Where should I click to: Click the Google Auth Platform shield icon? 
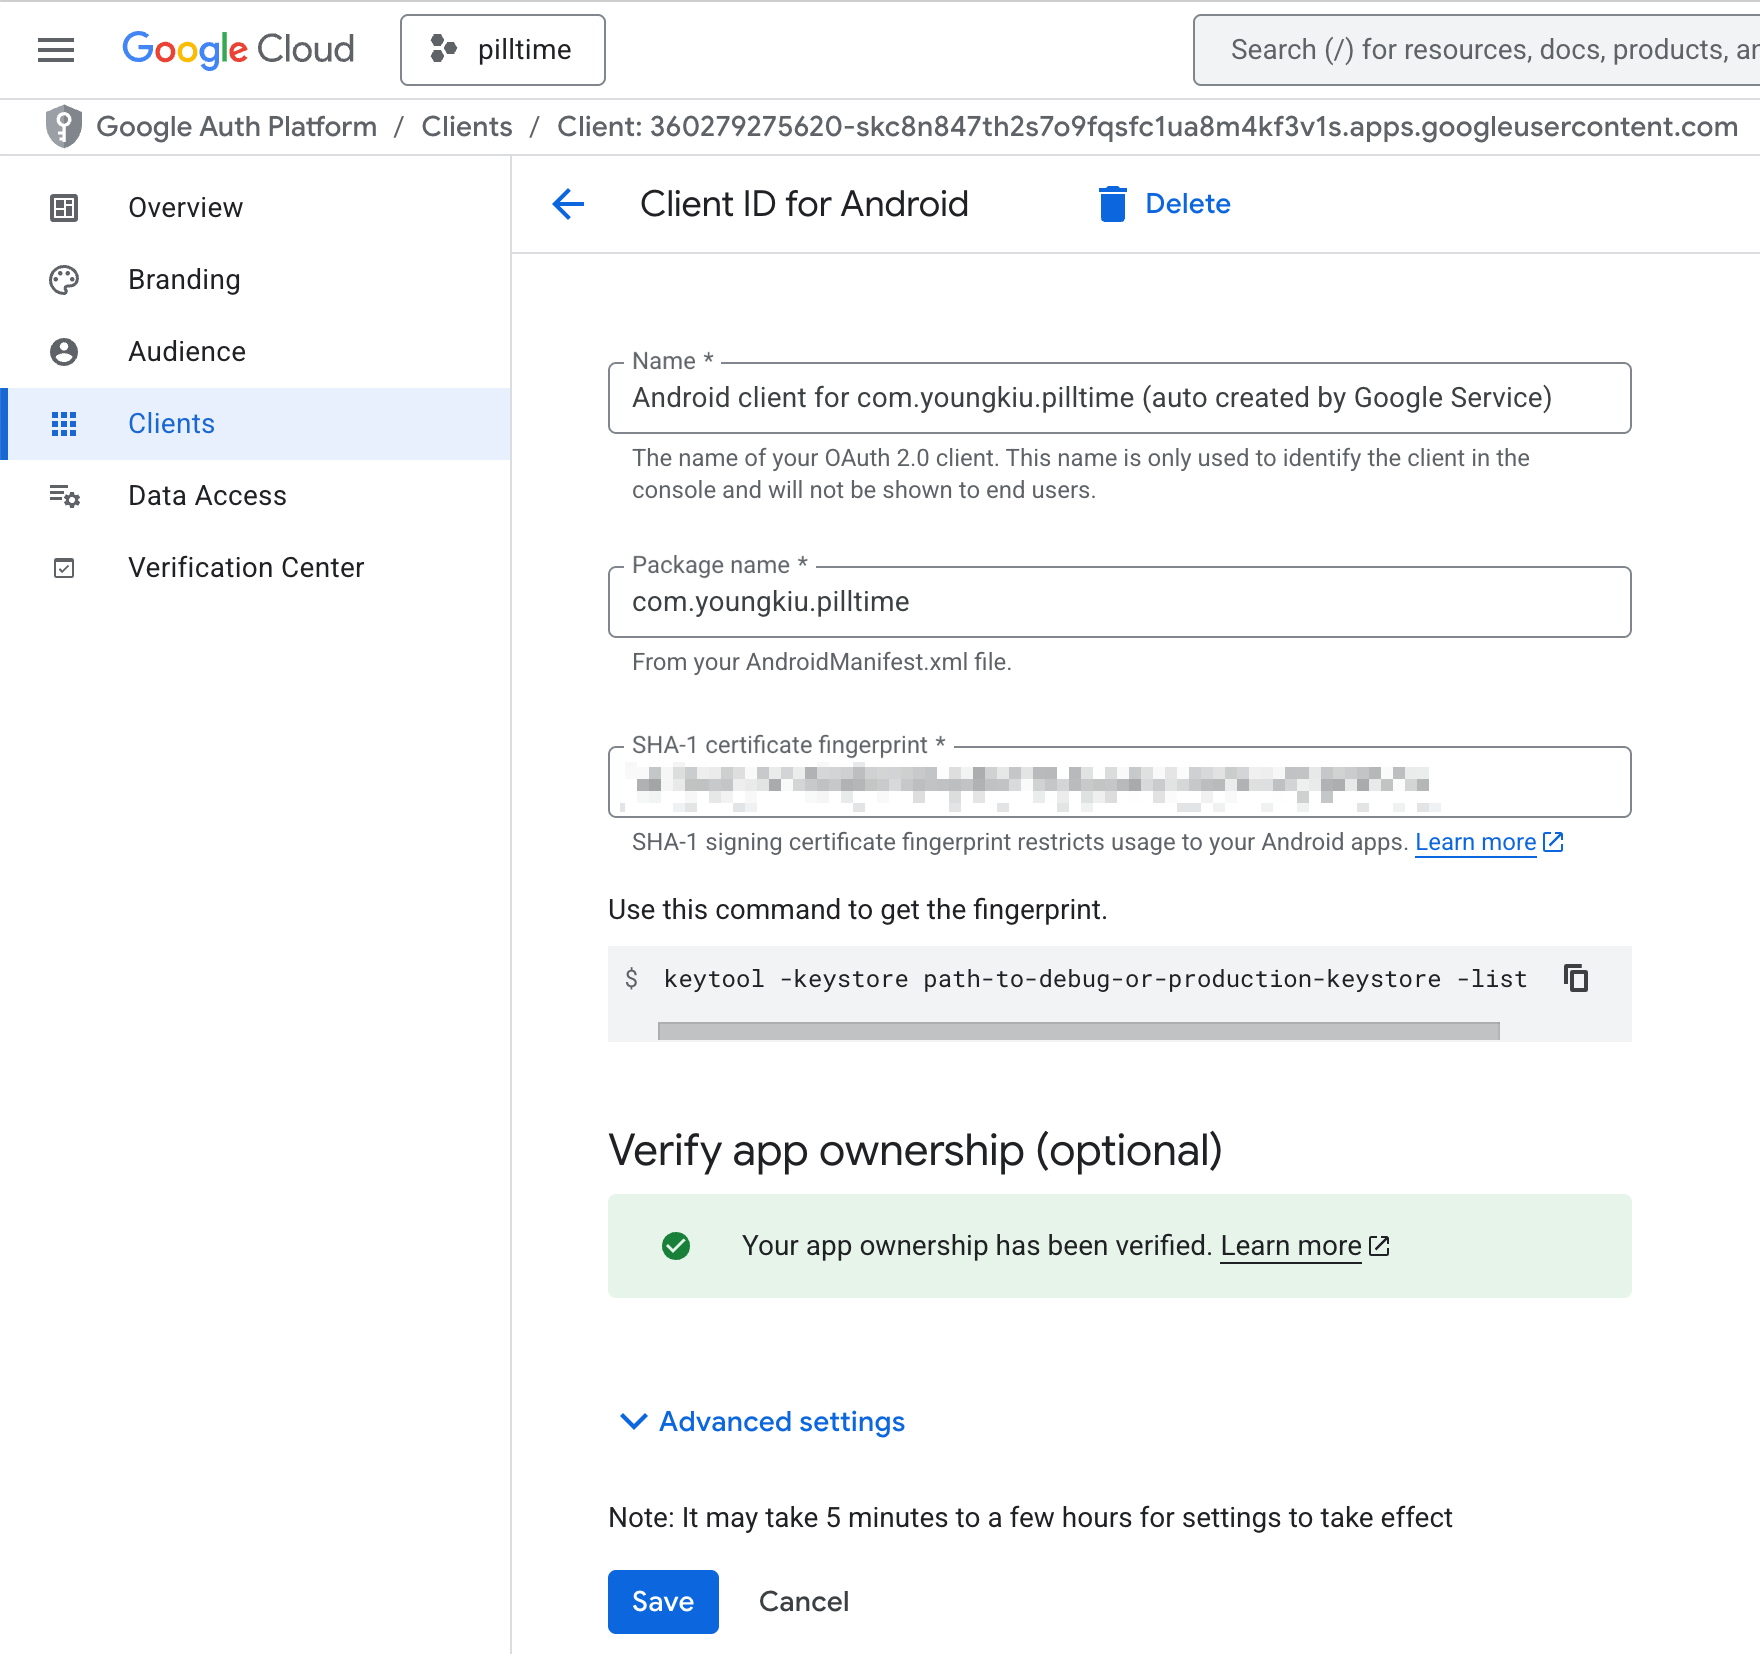pos(64,127)
